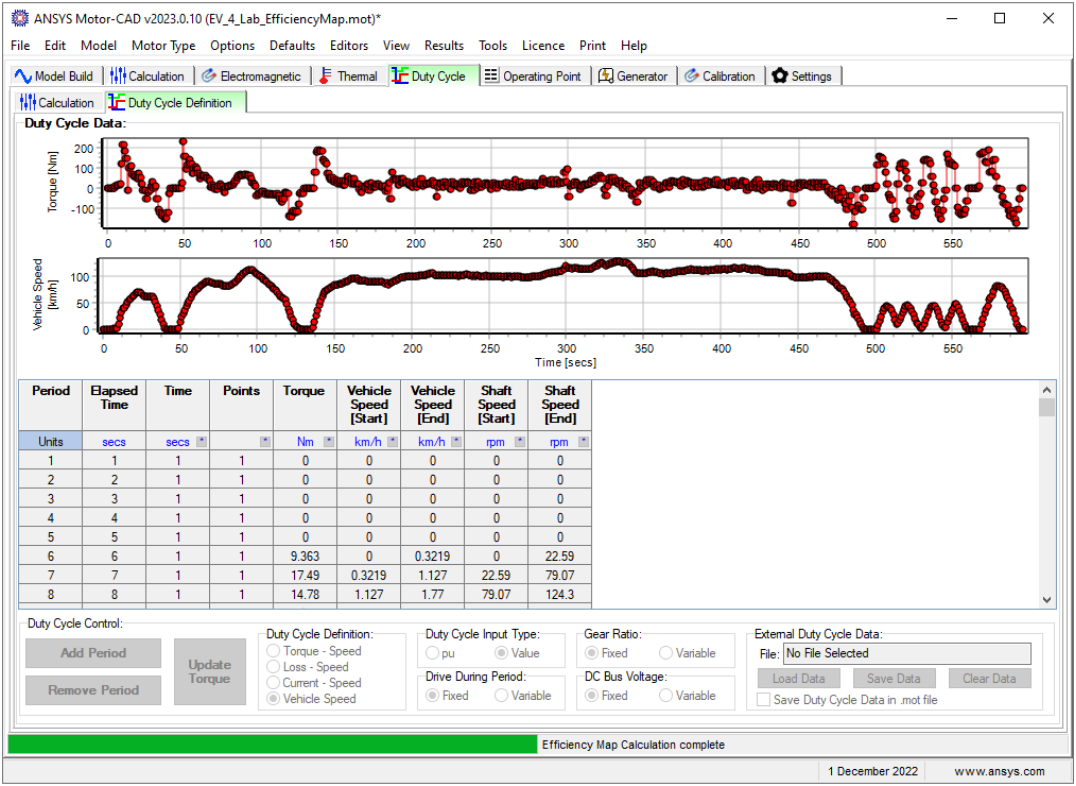
Task: Open the View menu
Action: click(x=396, y=45)
